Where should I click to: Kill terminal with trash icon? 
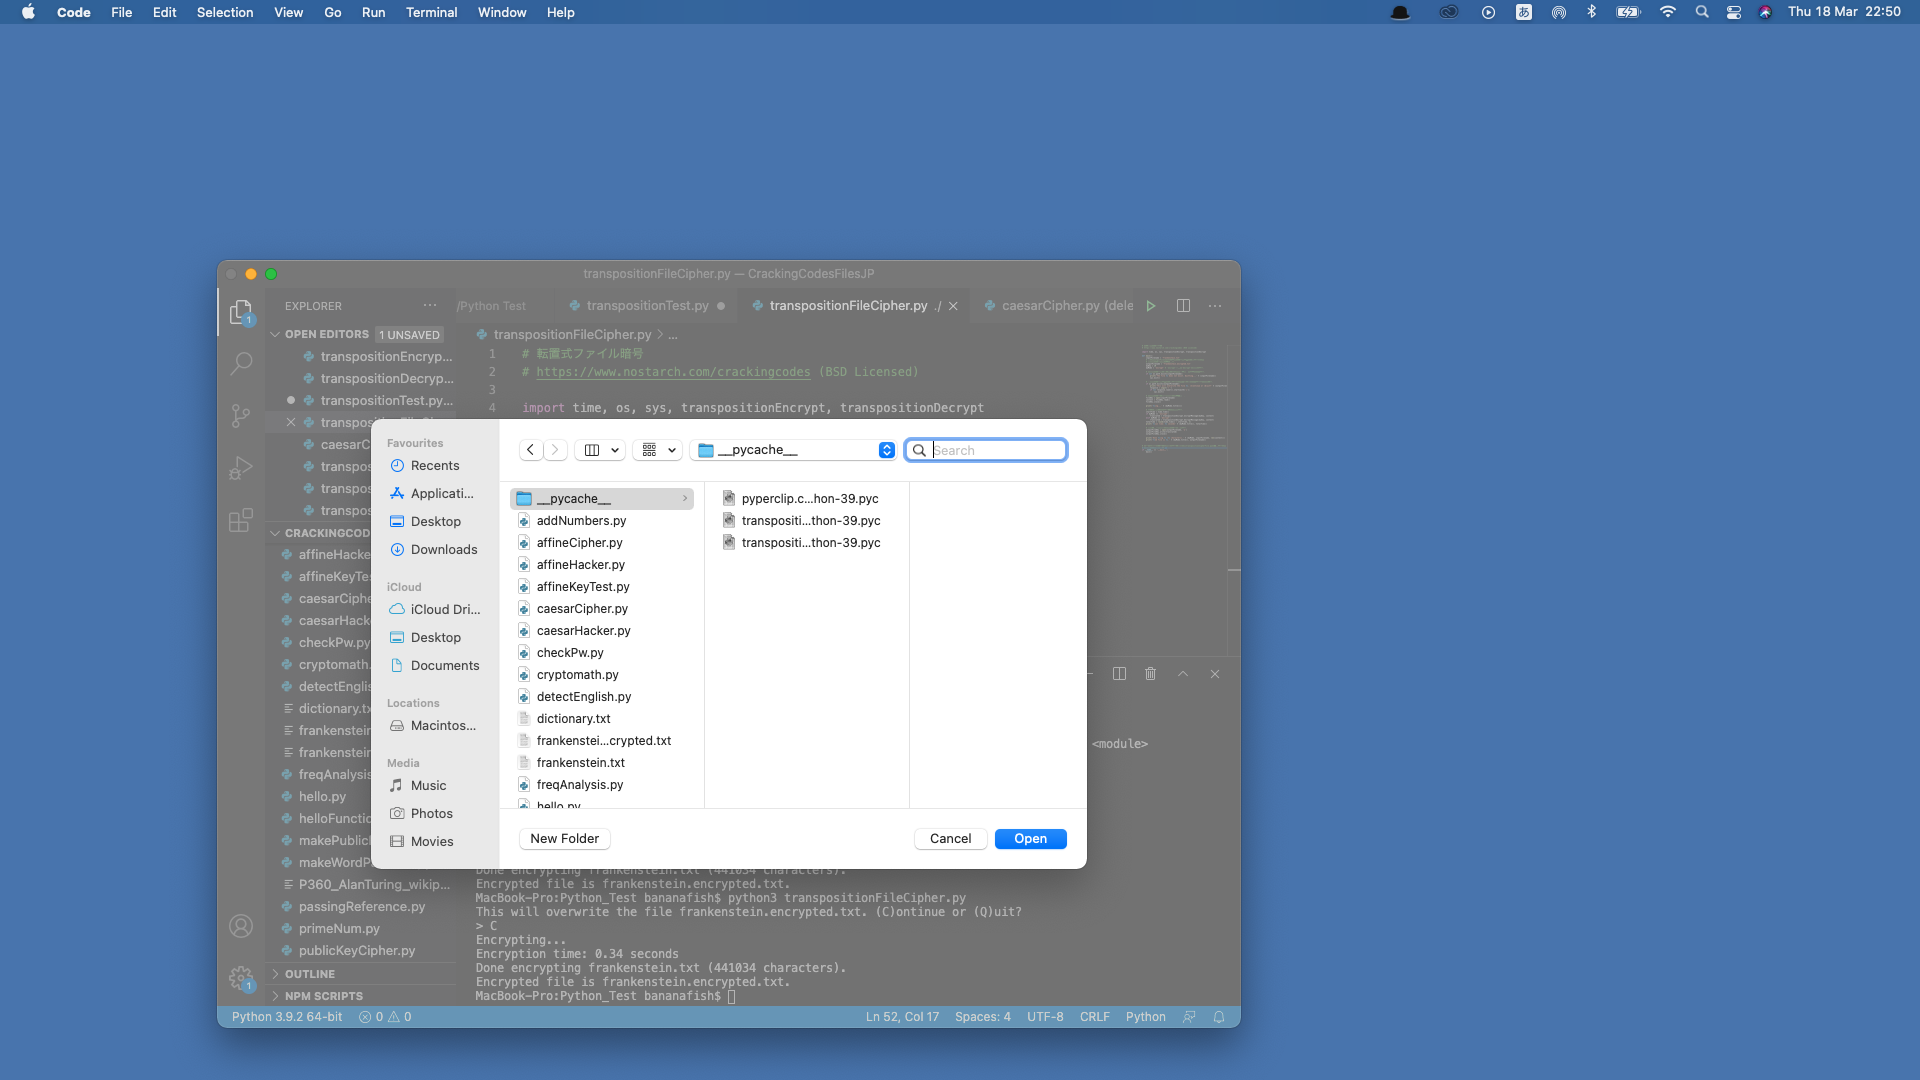1151,674
